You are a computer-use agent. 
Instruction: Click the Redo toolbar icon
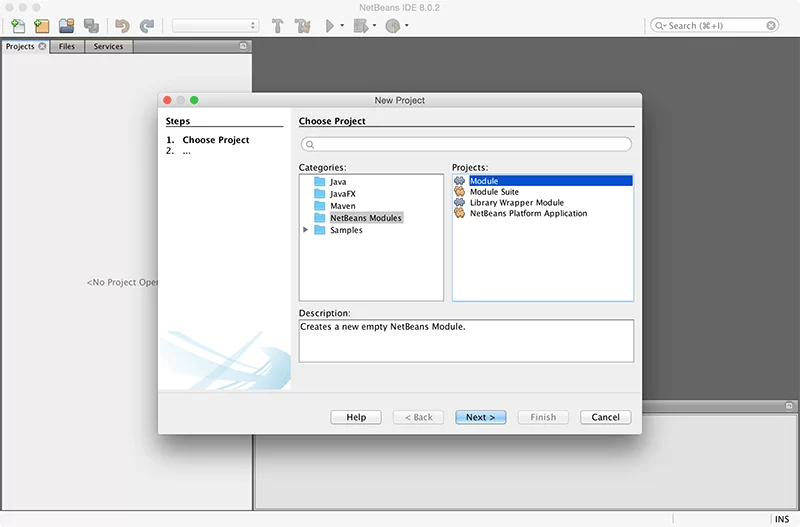[x=147, y=26]
